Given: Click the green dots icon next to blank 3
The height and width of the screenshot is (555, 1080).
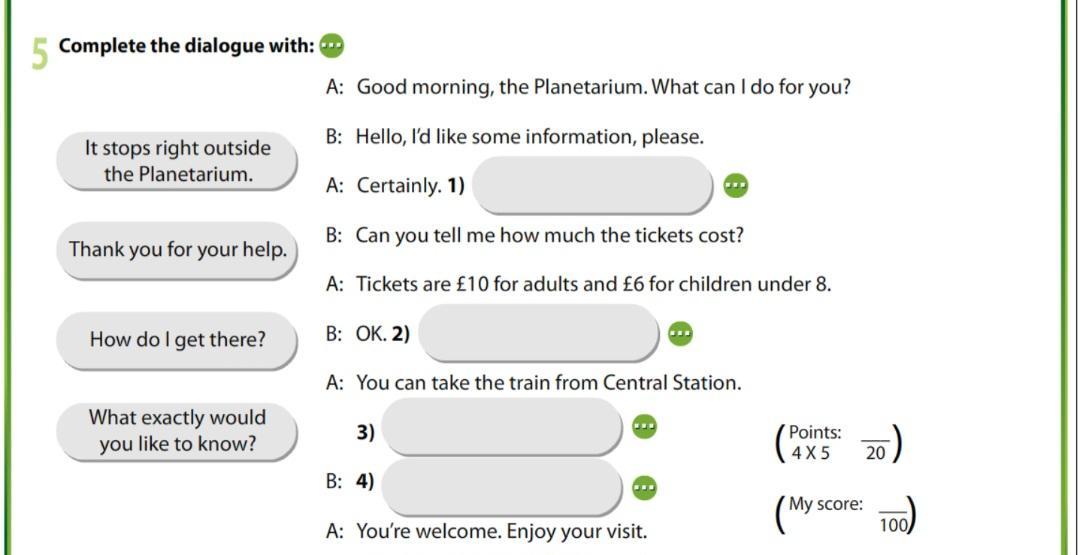Looking at the screenshot, I should tap(645, 426).
